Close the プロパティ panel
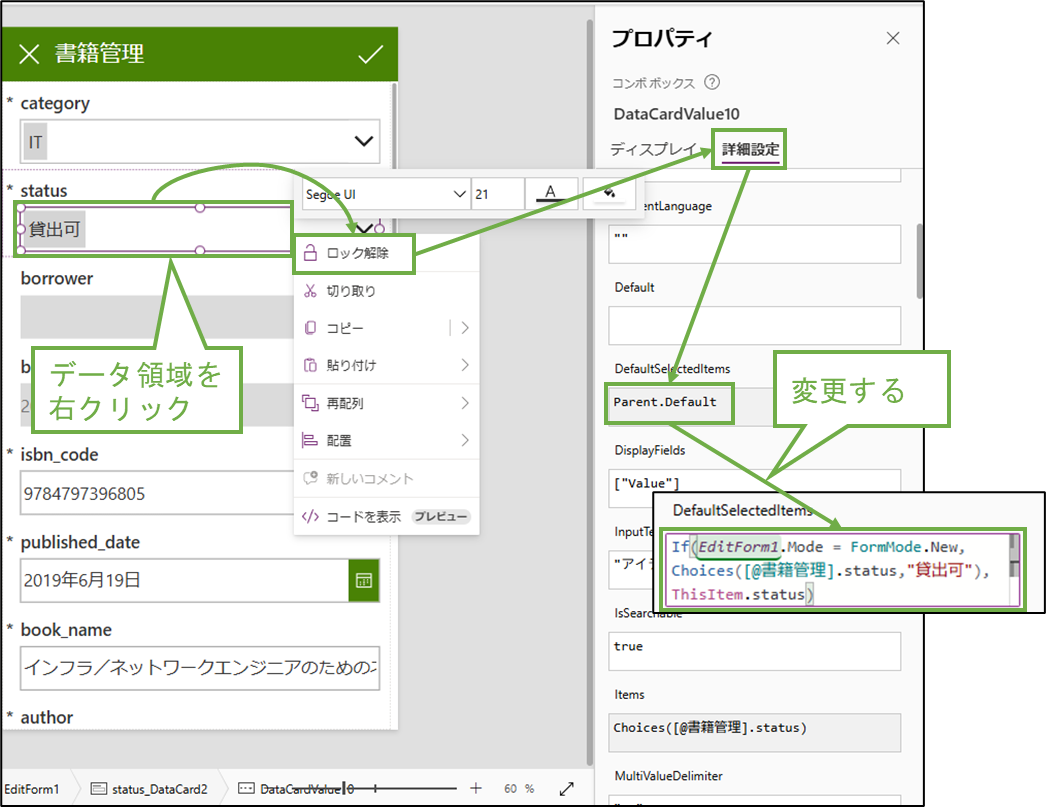 (893, 39)
